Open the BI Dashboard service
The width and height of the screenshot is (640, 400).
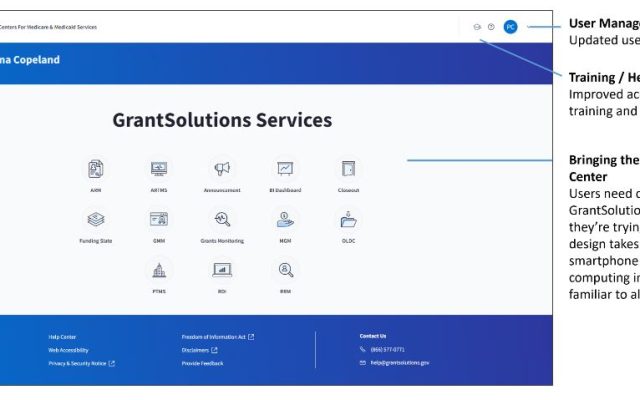[285, 169]
